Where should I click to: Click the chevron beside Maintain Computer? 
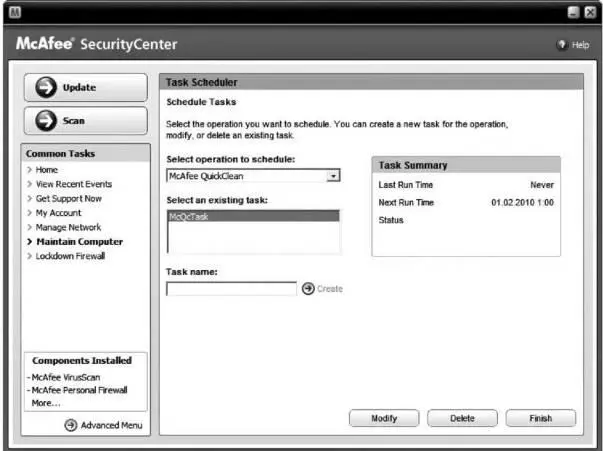click(x=30, y=241)
